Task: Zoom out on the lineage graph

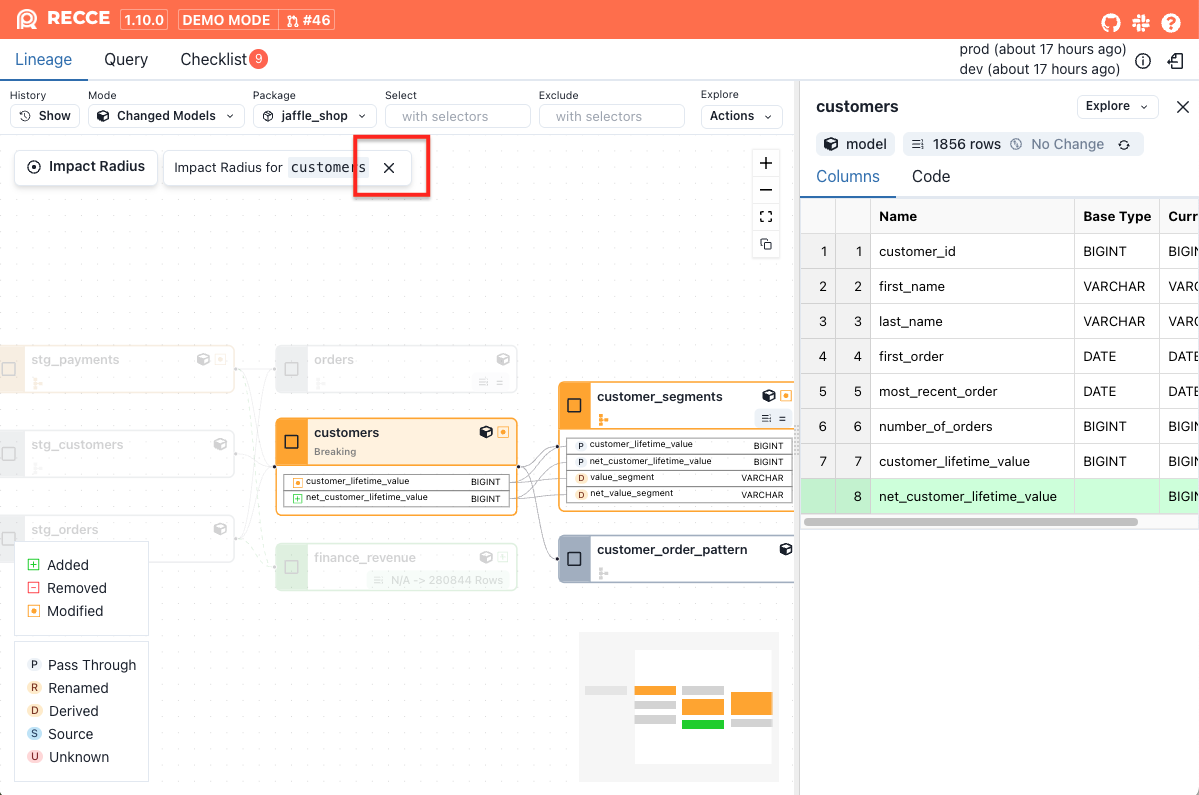Action: (x=766, y=190)
